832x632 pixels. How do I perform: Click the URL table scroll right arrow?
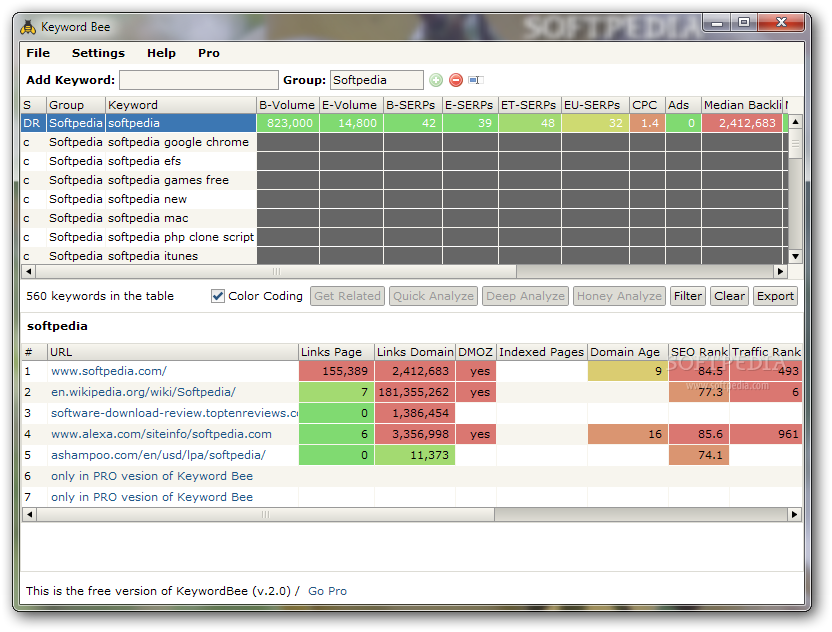coord(794,514)
